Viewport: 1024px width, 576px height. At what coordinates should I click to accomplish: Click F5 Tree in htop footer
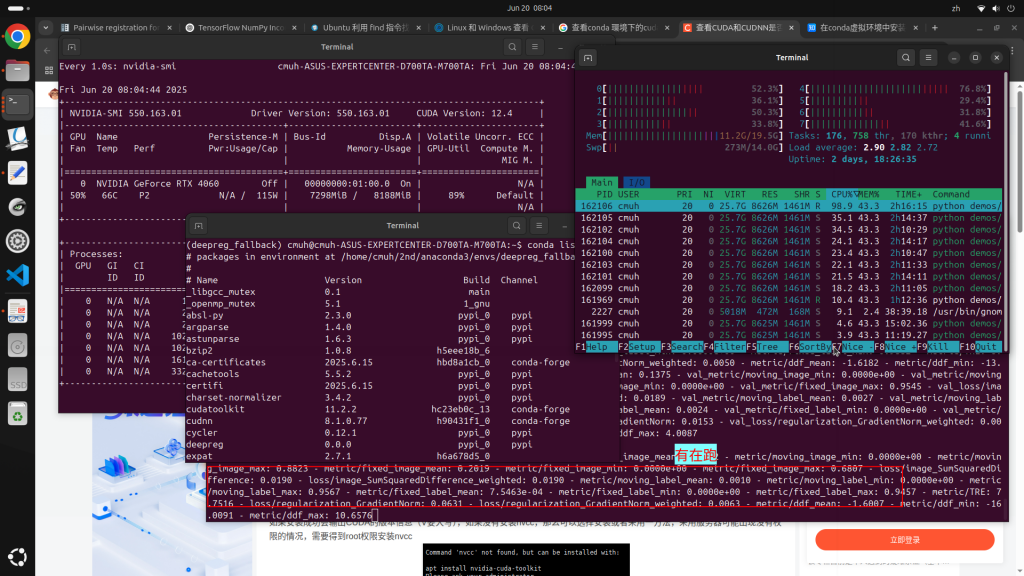click(x=767, y=347)
